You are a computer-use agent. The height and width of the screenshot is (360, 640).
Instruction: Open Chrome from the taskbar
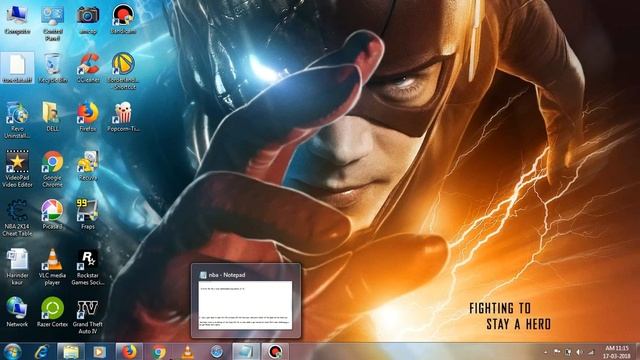(158, 351)
